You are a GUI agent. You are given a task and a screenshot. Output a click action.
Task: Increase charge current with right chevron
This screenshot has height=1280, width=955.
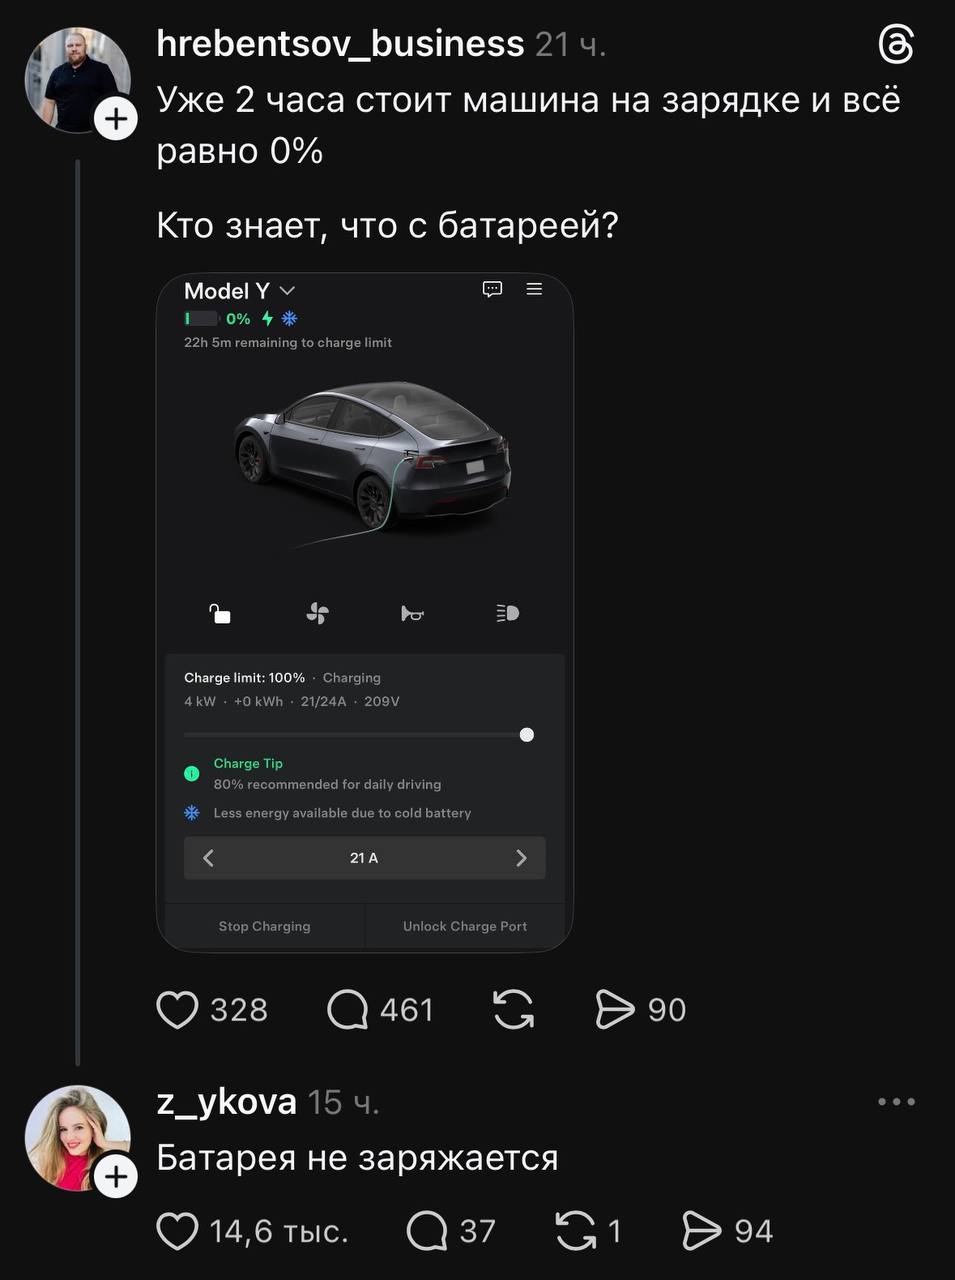[x=520, y=858]
